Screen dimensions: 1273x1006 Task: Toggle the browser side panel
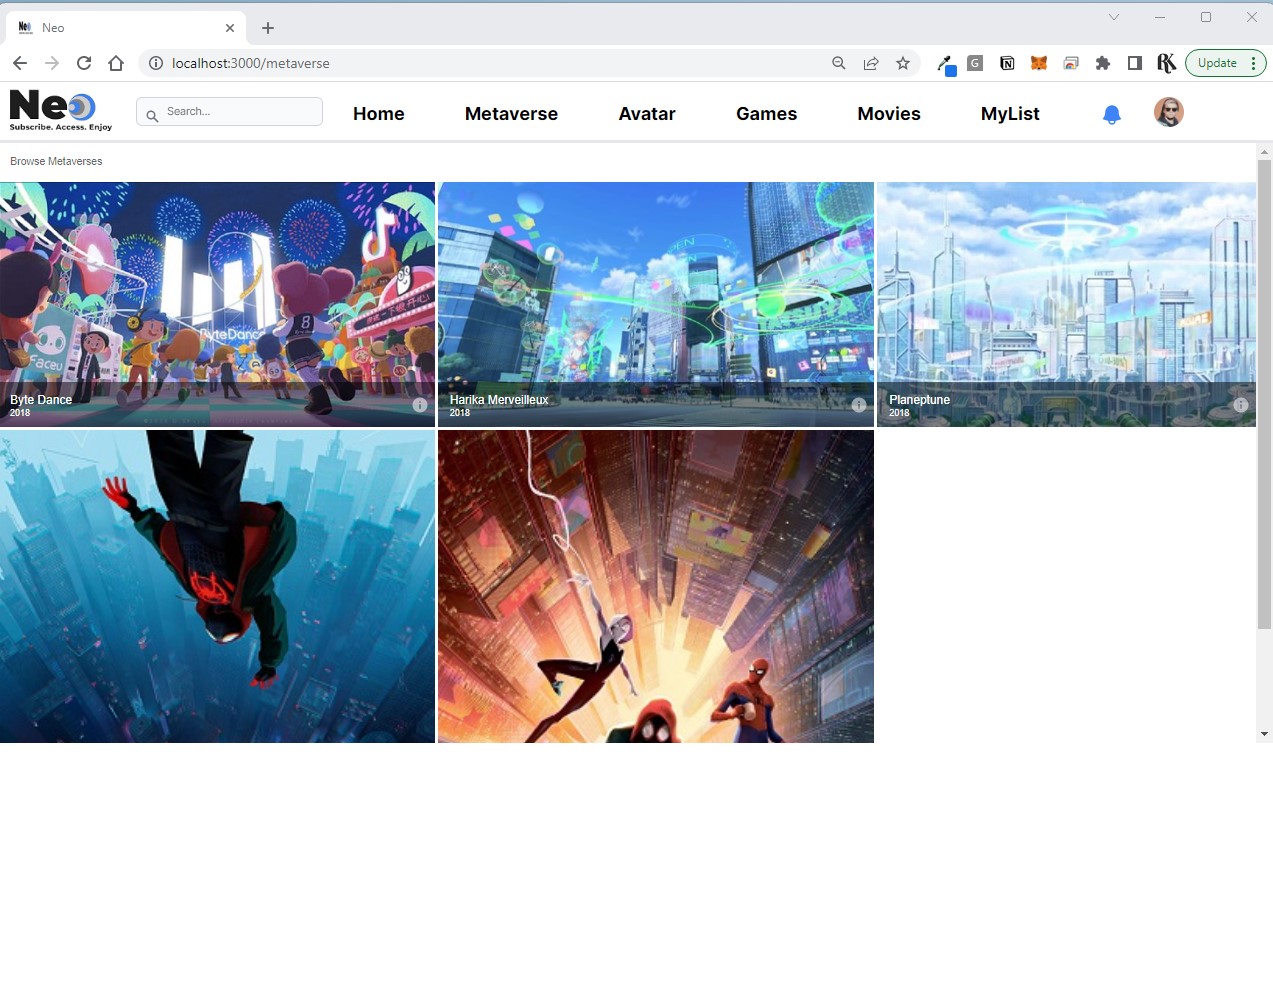click(1135, 63)
